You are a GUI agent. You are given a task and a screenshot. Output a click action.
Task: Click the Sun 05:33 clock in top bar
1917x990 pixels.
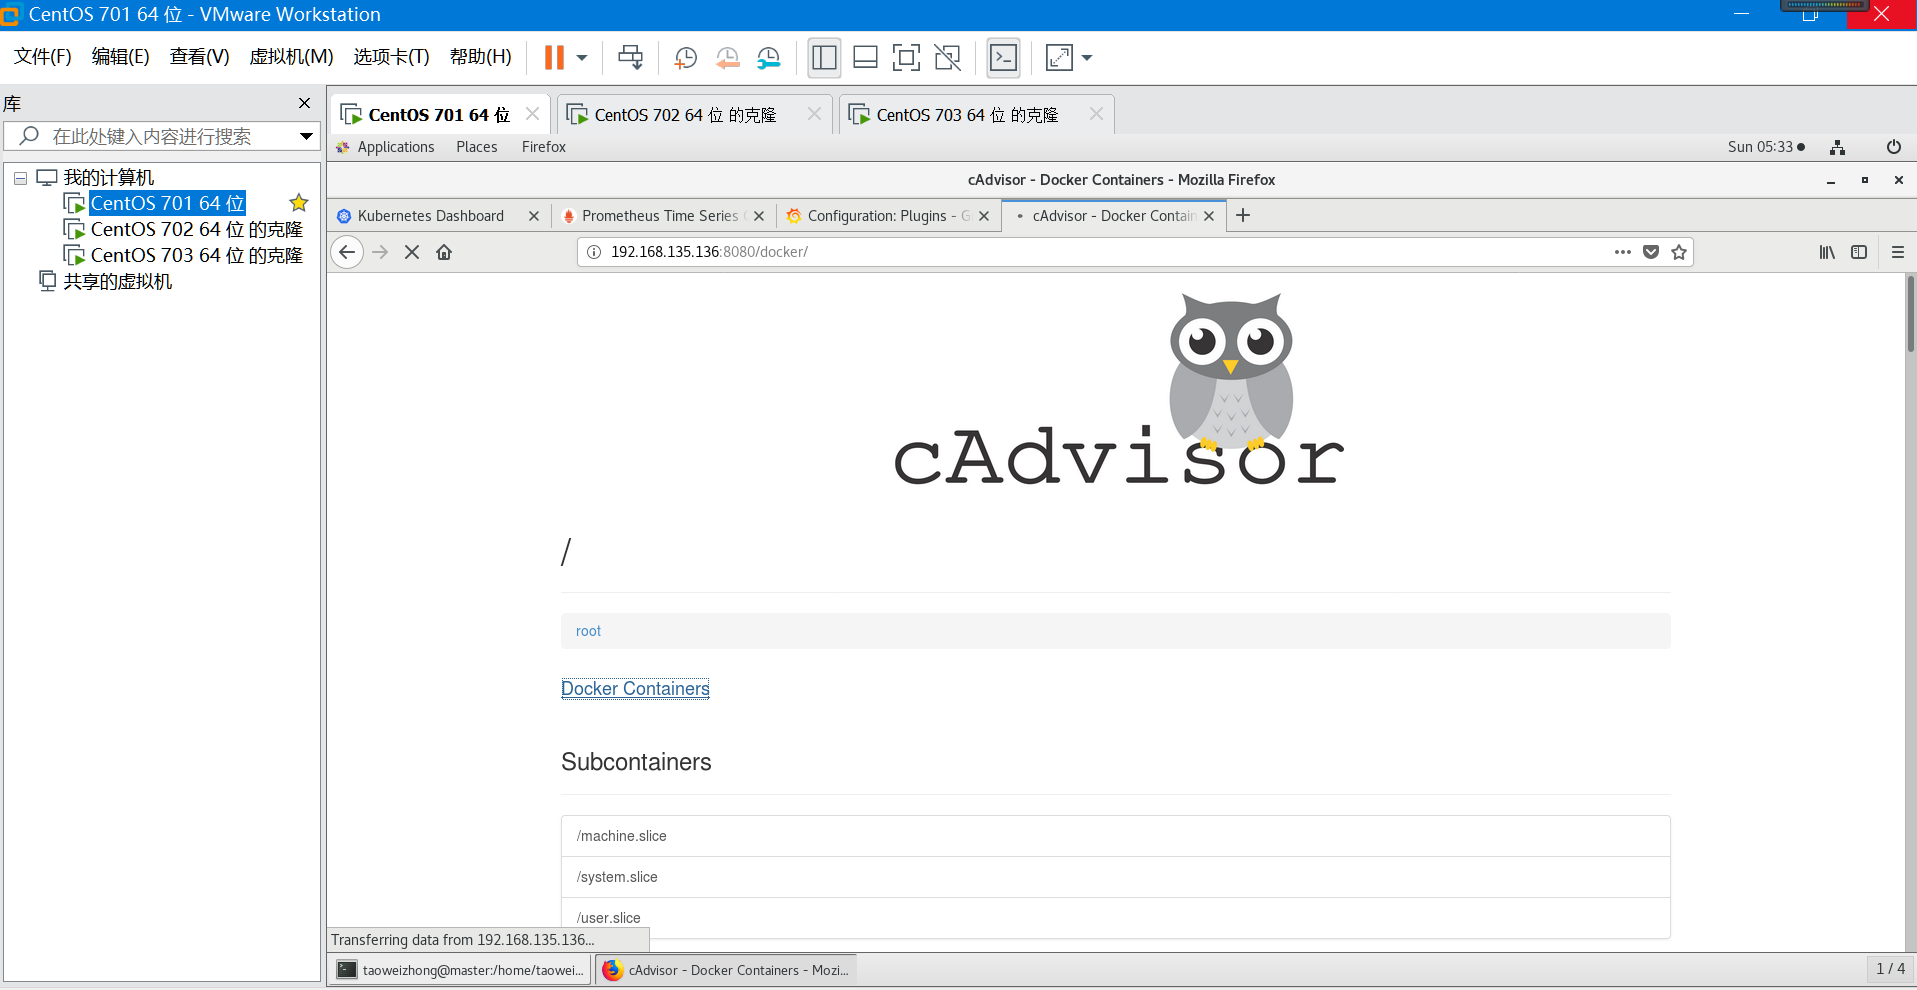pyautogui.click(x=1766, y=147)
